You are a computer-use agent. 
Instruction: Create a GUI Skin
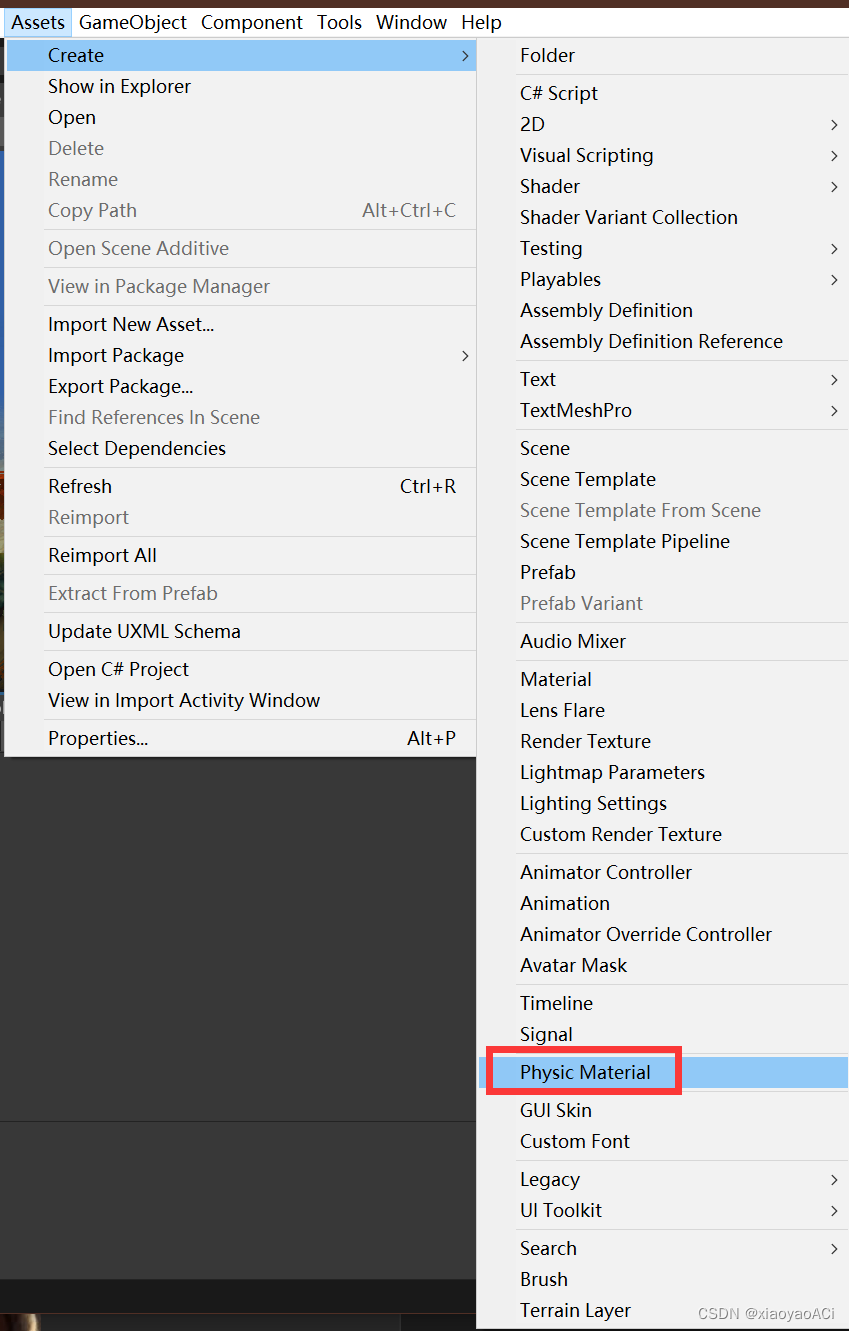point(663,1110)
